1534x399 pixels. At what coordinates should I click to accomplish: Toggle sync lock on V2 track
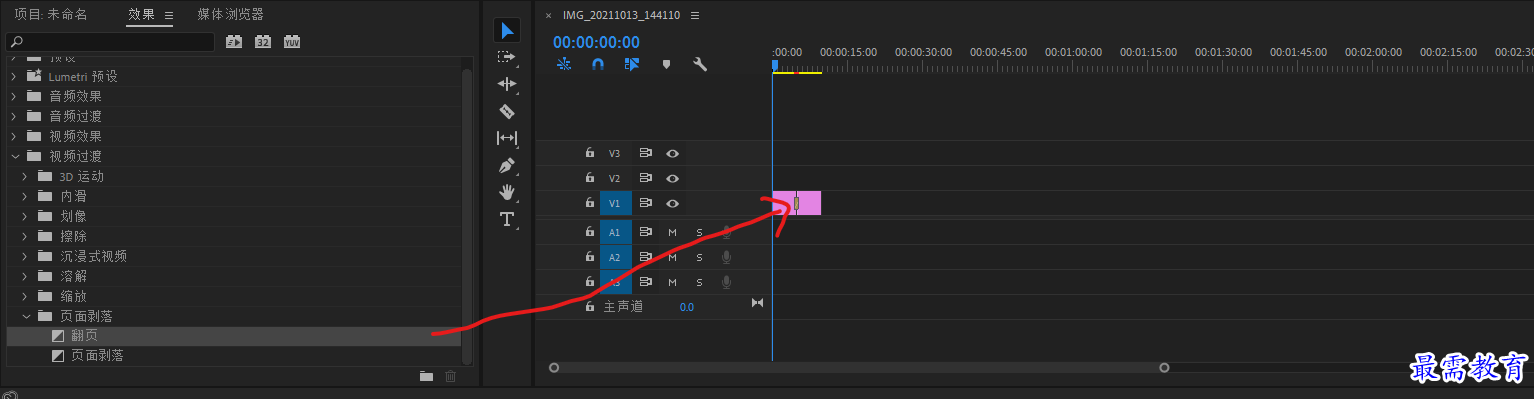click(646, 178)
